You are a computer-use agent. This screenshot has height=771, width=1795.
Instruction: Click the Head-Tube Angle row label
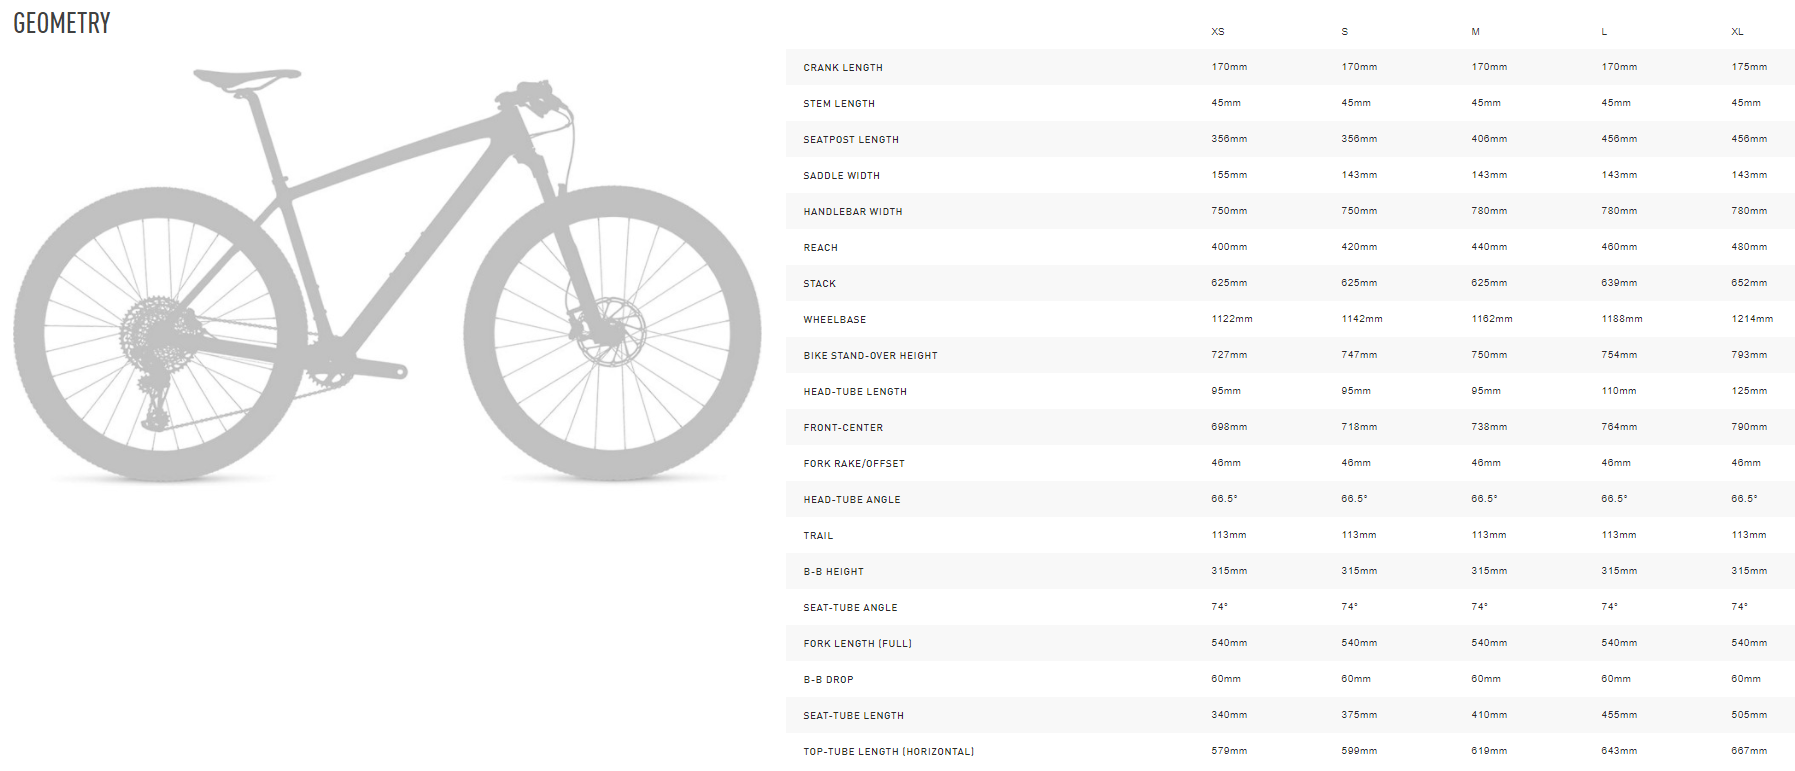[851, 500]
